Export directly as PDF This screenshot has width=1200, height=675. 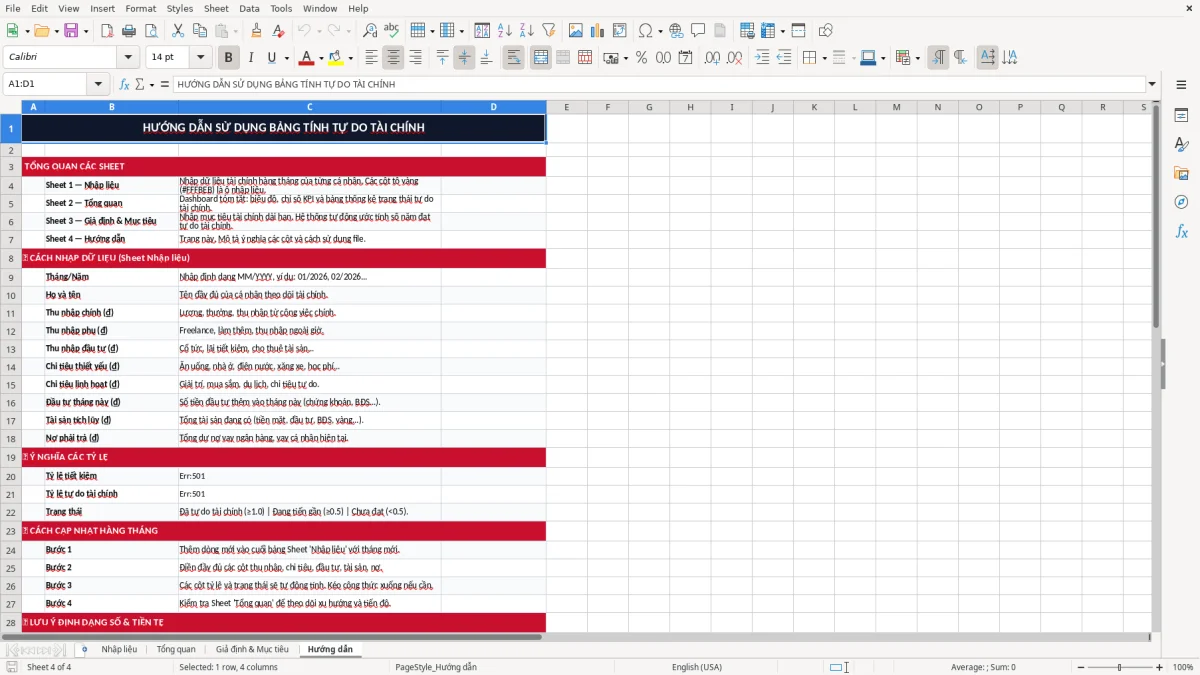click(107, 31)
